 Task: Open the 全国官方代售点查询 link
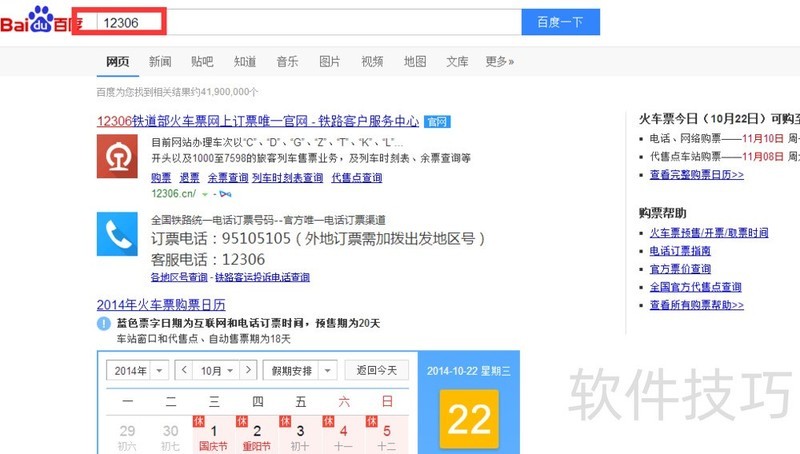pos(695,287)
